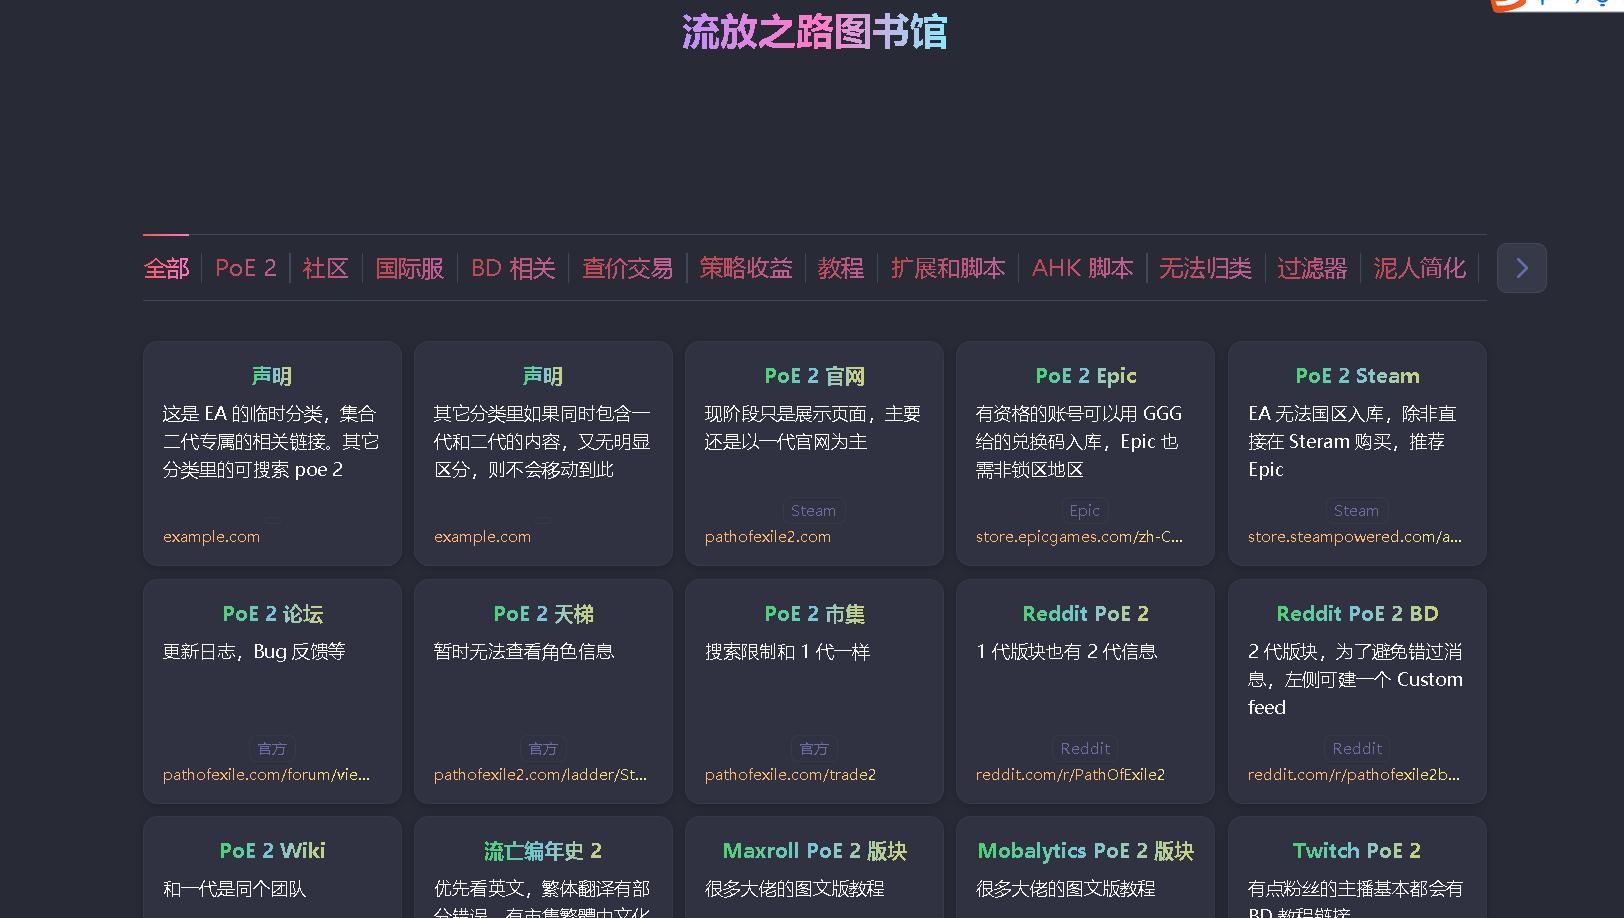The height and width of the screenshot is (918, 1624).
Task: Open the PoE 2 Wiki card title
Action: point(272,851)
